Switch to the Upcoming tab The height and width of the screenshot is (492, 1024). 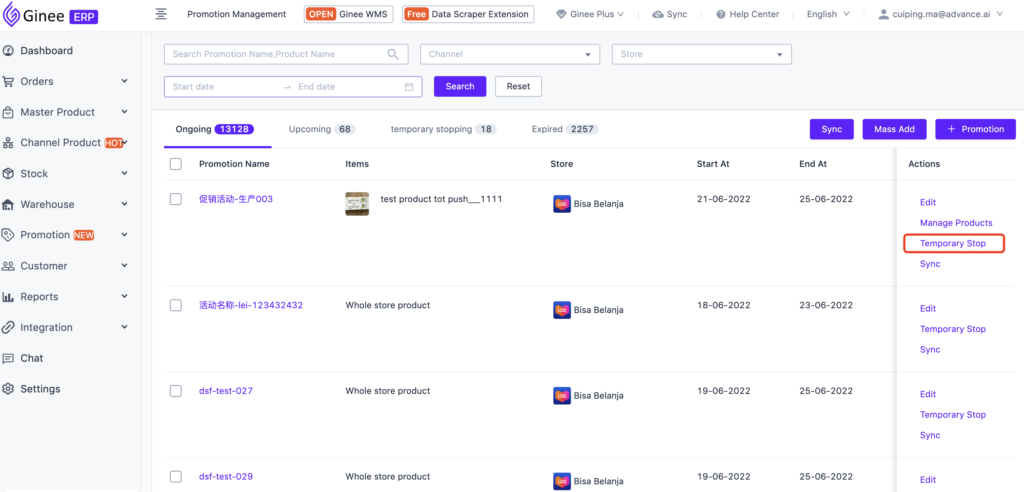point(322,129)
